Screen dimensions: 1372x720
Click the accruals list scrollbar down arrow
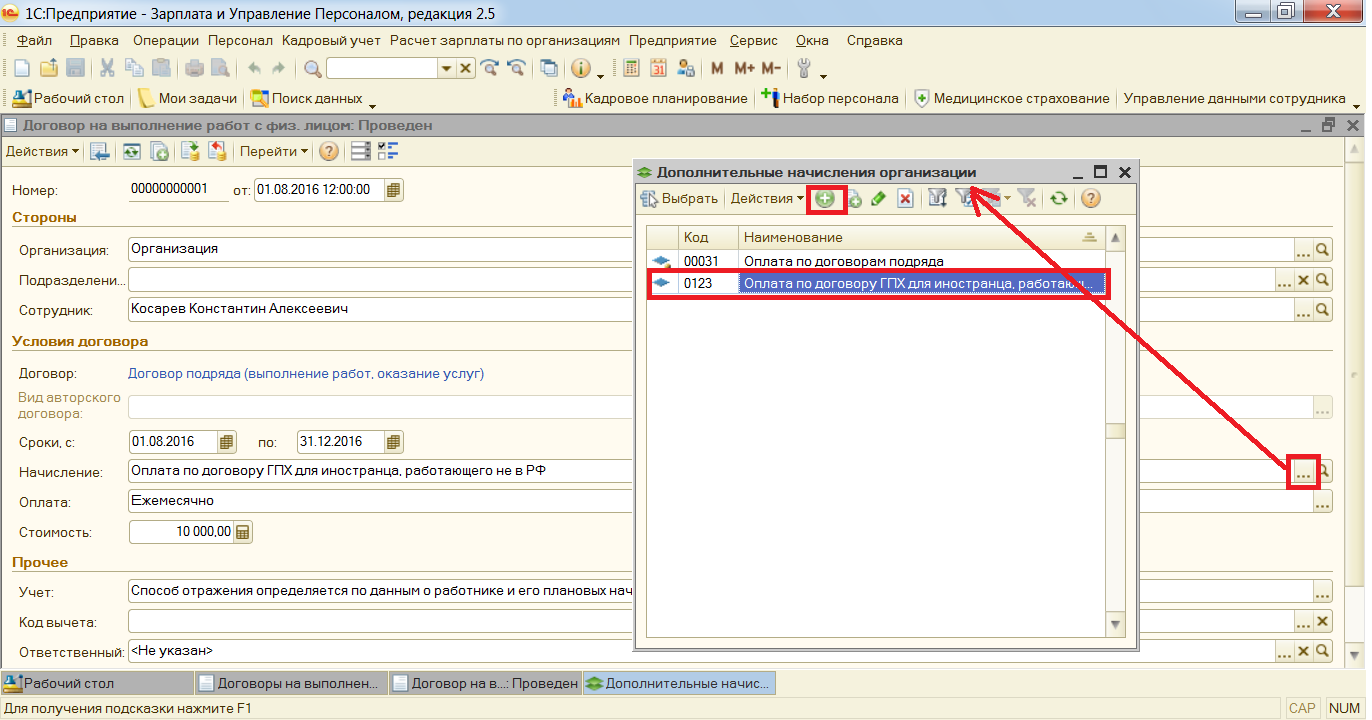(1116, 624)
